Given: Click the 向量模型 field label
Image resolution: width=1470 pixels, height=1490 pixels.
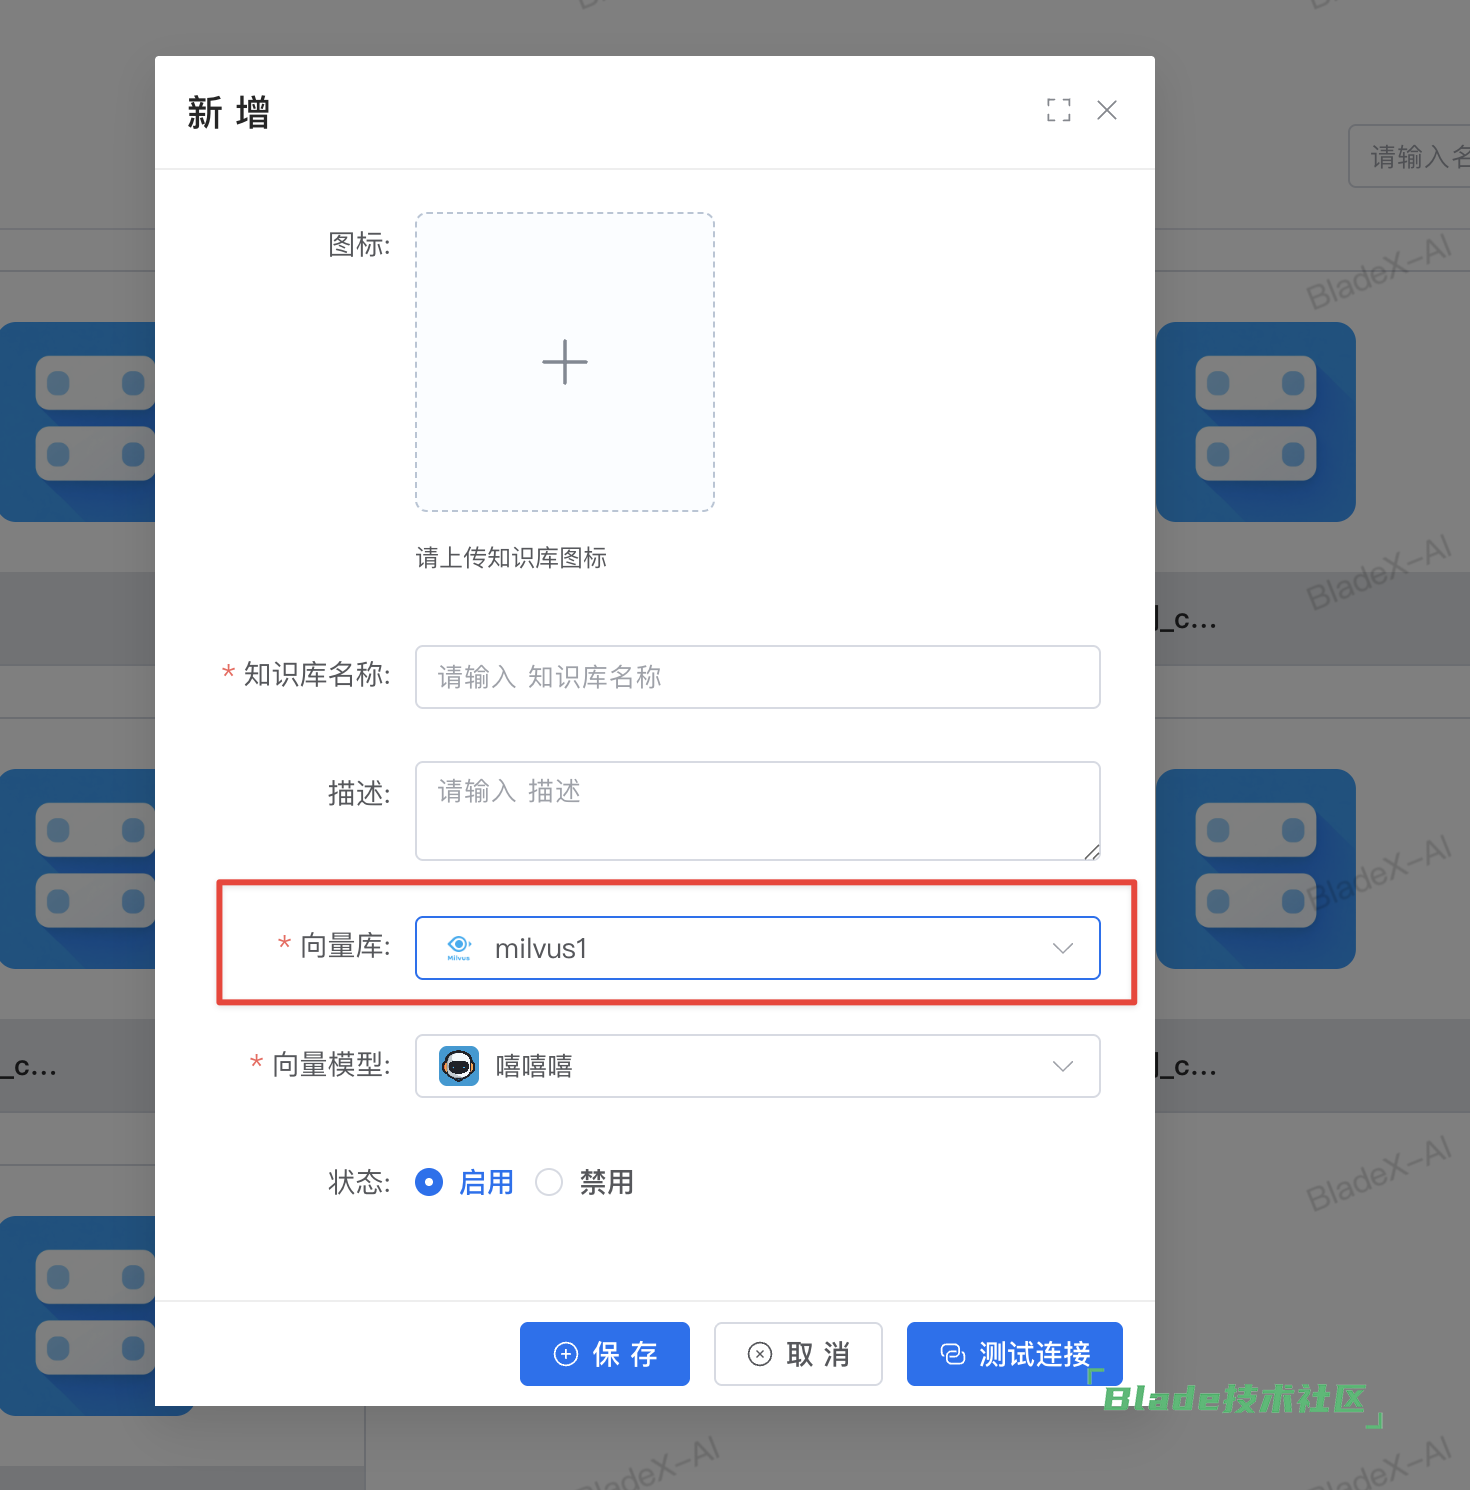Looking at the screenshot, I should tap(331, 1065).
